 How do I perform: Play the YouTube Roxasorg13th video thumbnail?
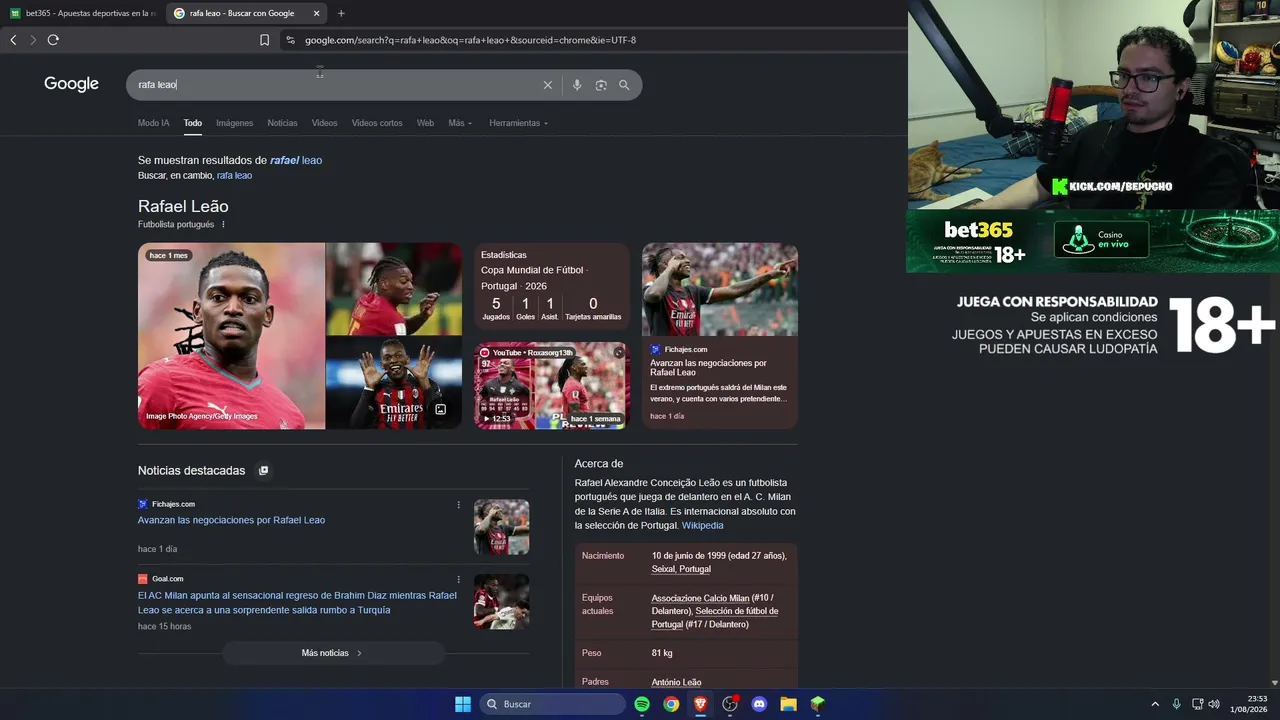[550, 386]
